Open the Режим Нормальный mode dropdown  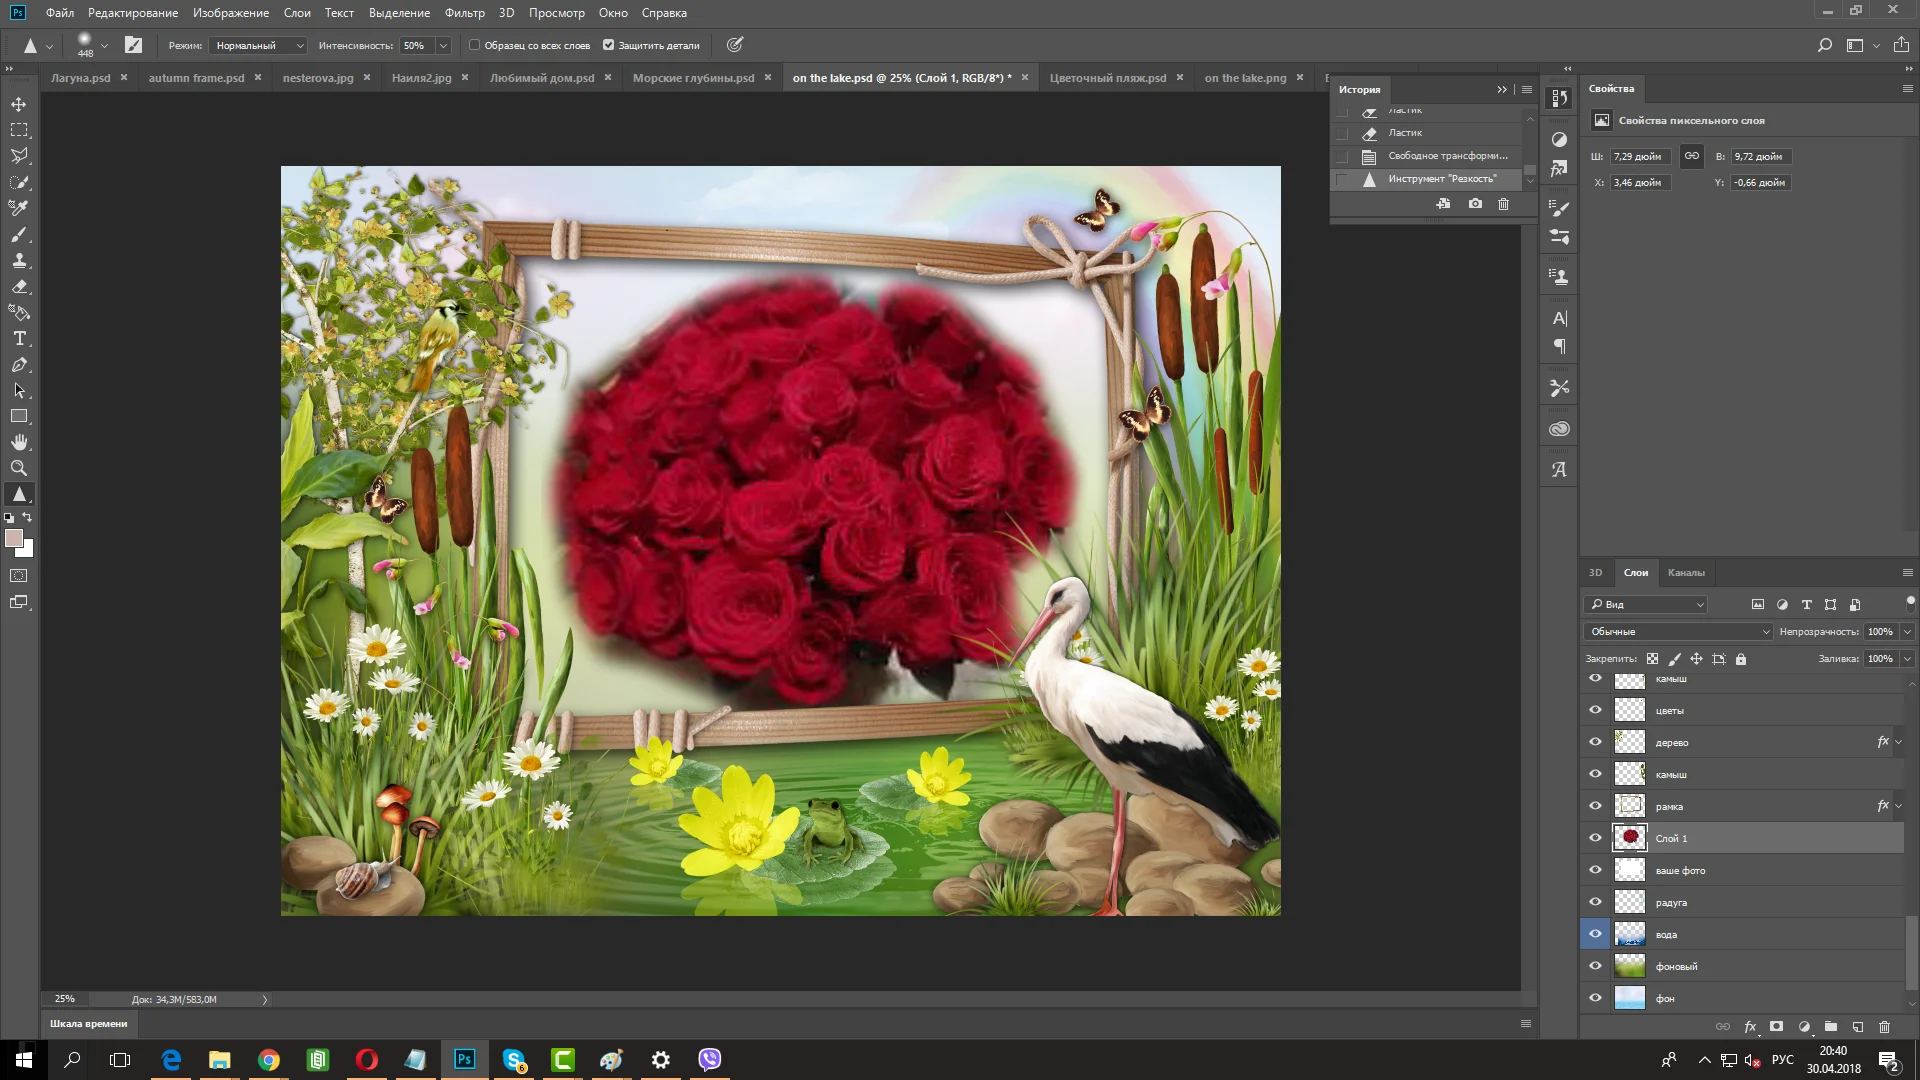click(x=258, y=45)
